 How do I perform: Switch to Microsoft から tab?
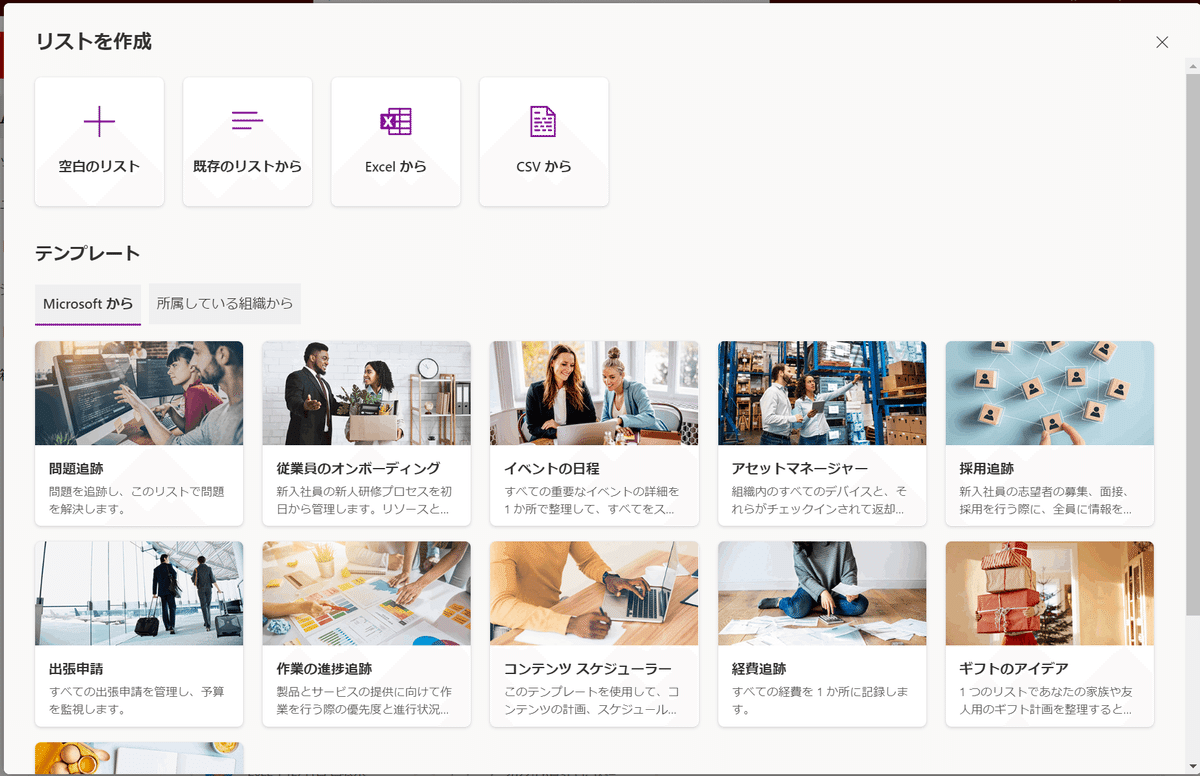pos(88,304)
